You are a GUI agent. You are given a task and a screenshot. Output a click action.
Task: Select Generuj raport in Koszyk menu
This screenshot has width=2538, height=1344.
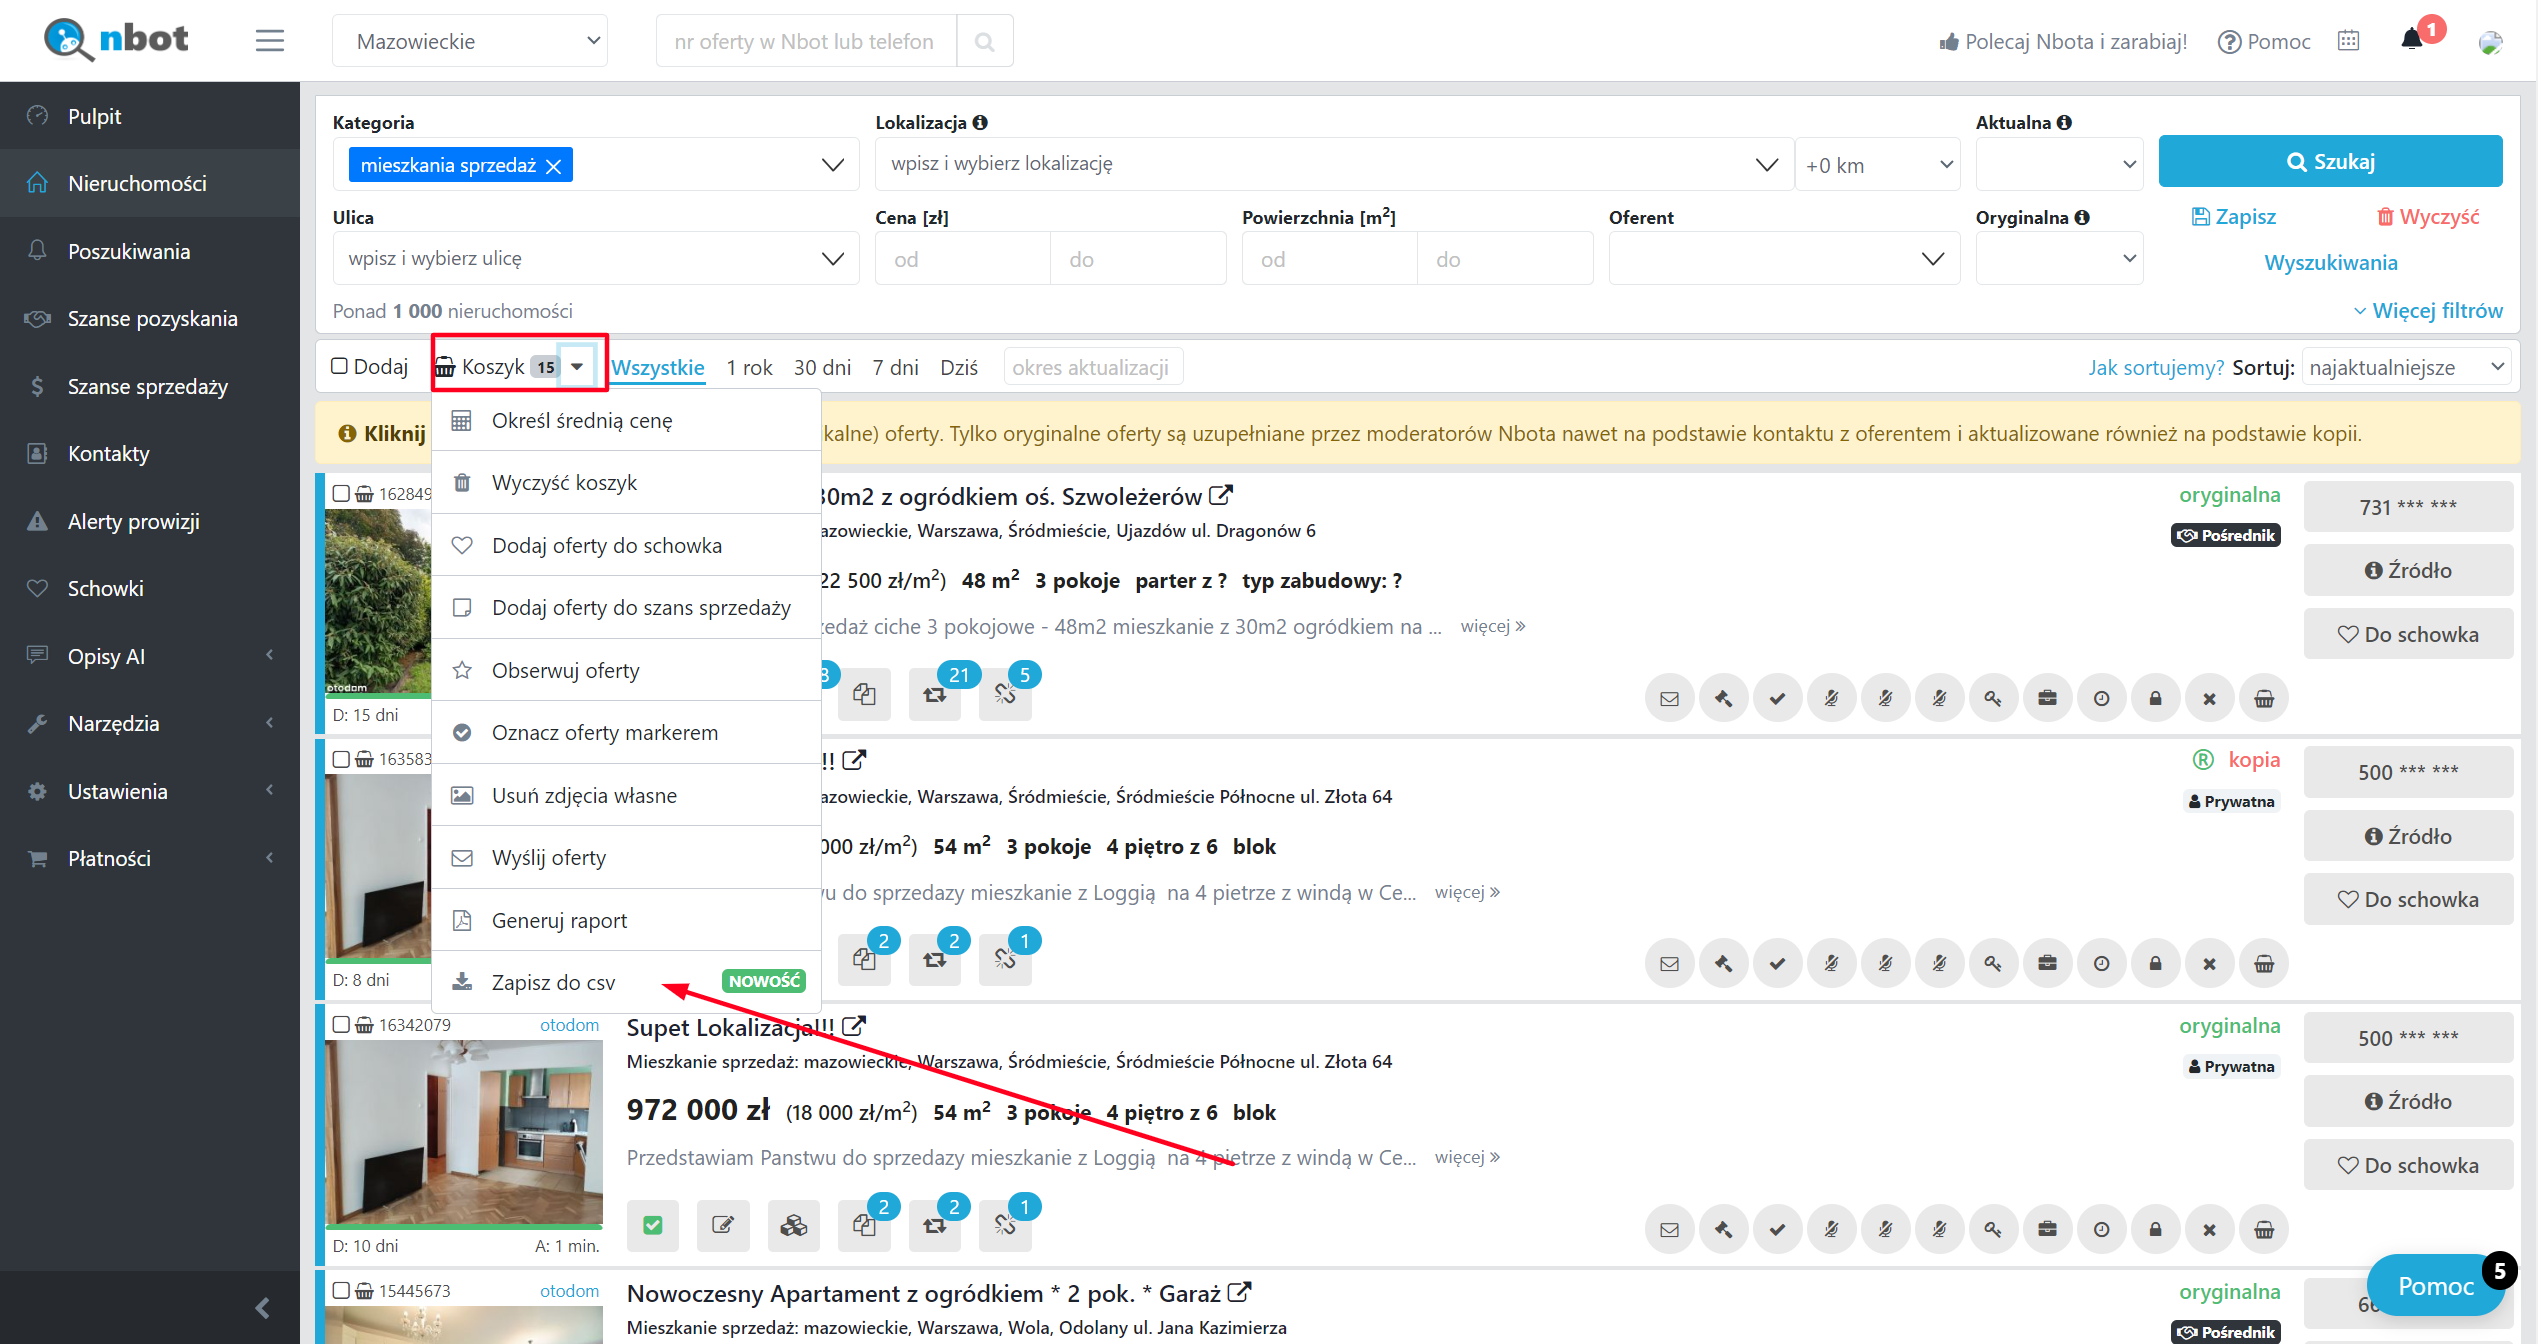point(626,920)
